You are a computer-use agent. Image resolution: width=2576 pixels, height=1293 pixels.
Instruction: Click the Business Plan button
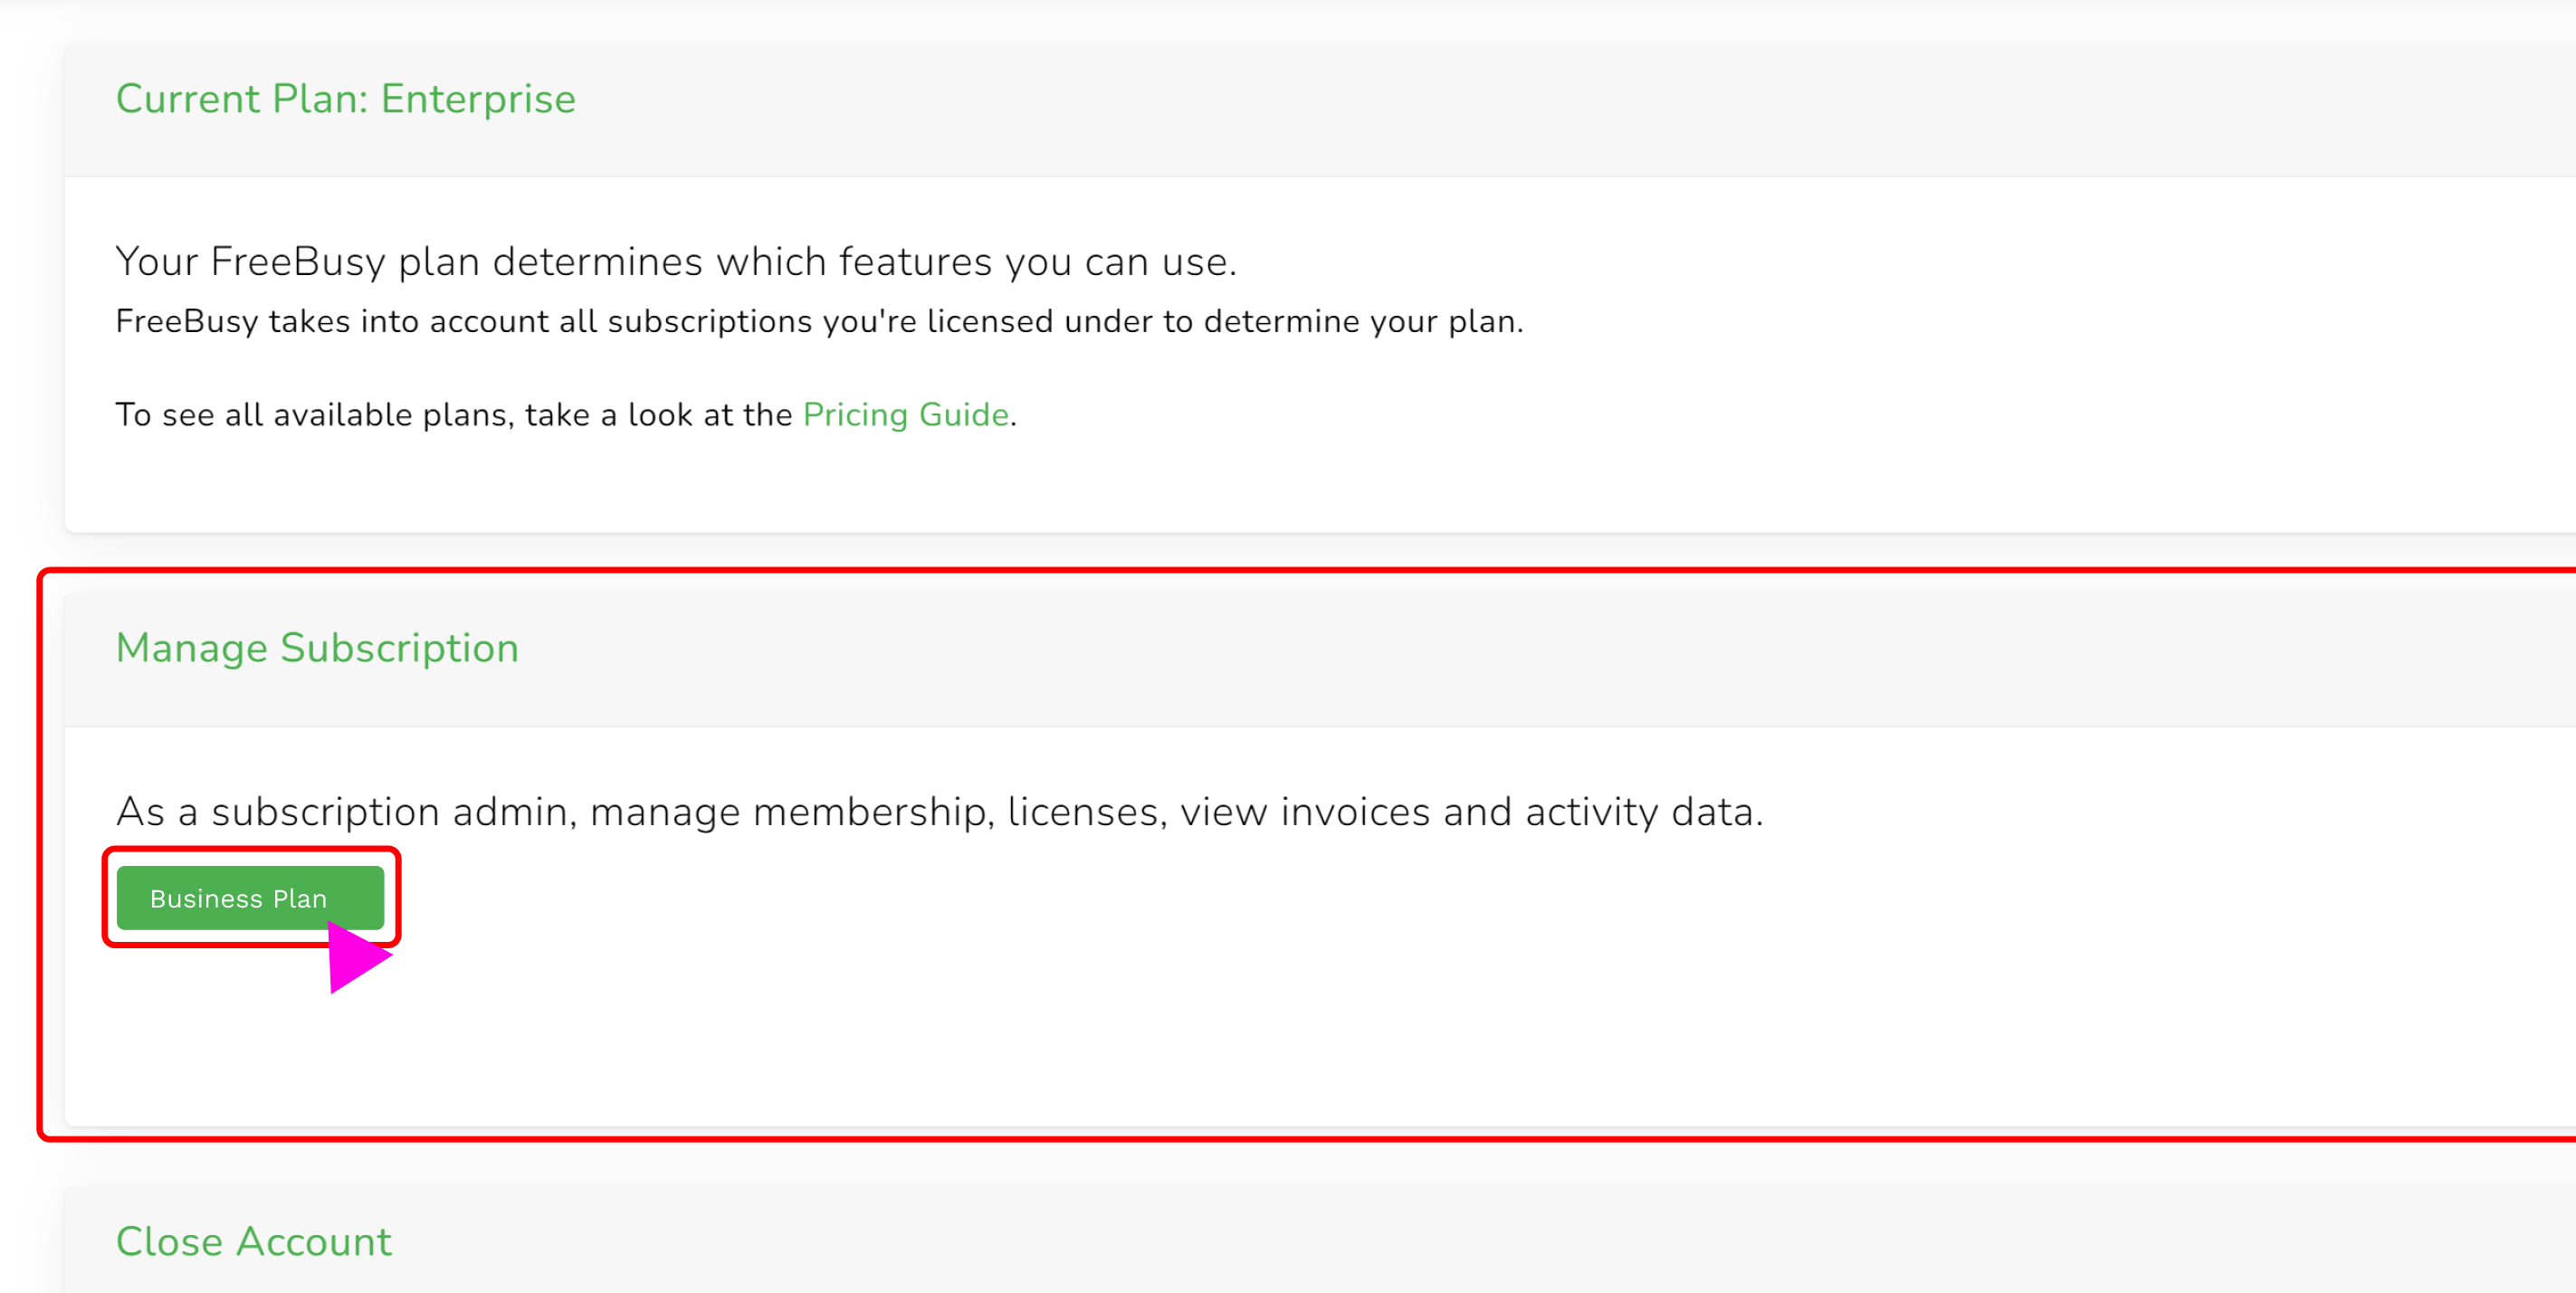(238, 897)
